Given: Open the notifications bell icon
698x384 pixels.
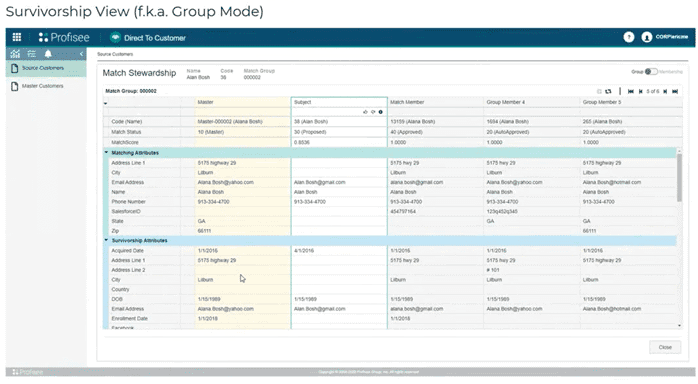Looking at the screenshot, I should 48,54.
